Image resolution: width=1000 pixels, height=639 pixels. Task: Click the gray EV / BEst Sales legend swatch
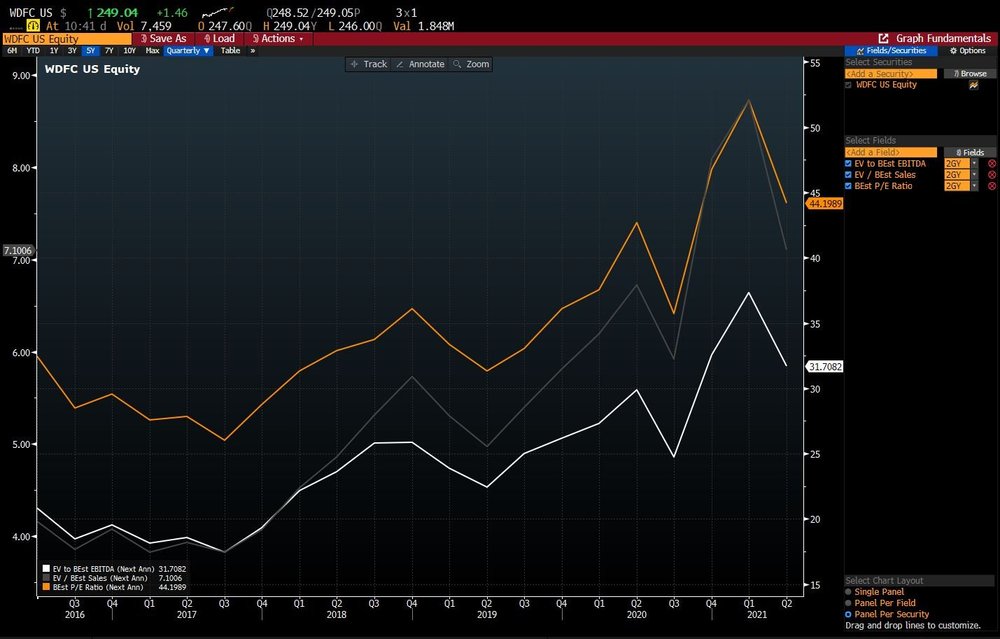coord(46,578)
